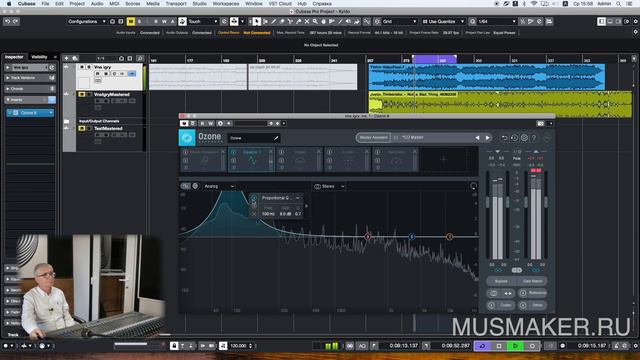Search tracks in the track list
Image resolution: width=640 pixels, height=360 pixels.
(140, 58)
